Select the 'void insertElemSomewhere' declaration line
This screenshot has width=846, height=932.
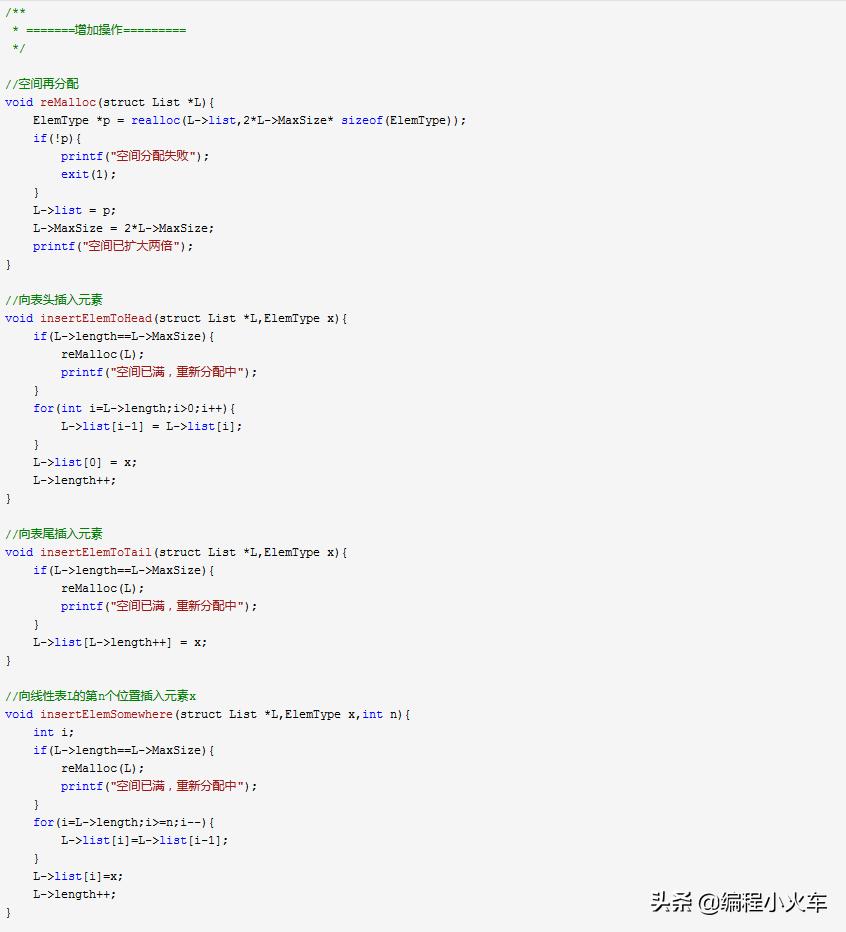[x=207, y=714]
